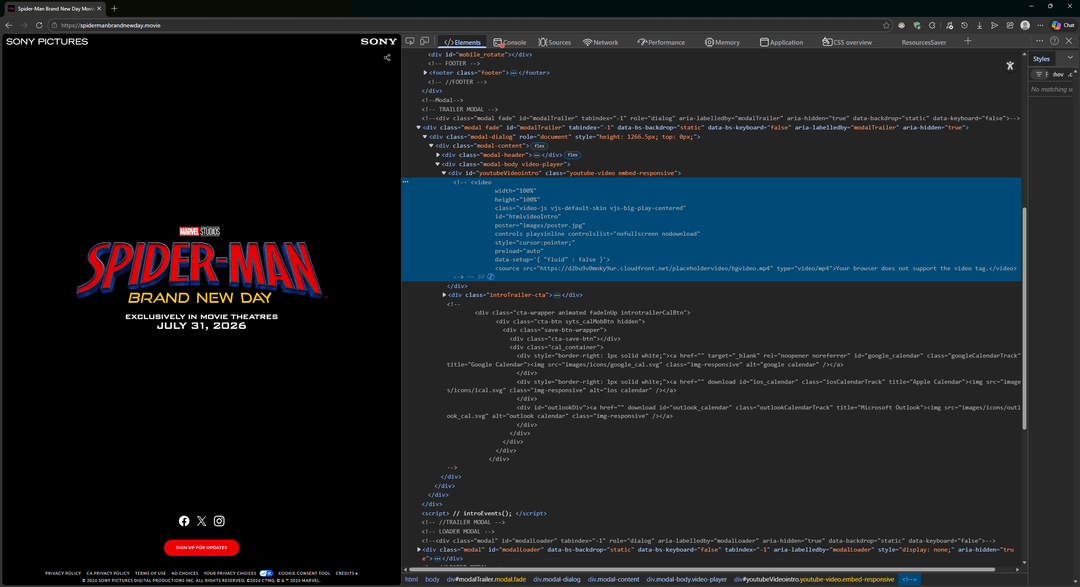1080x587 pixels.
Task: Click the vertical scrollbar of the DOM tree
Action: click(1024, 317)
